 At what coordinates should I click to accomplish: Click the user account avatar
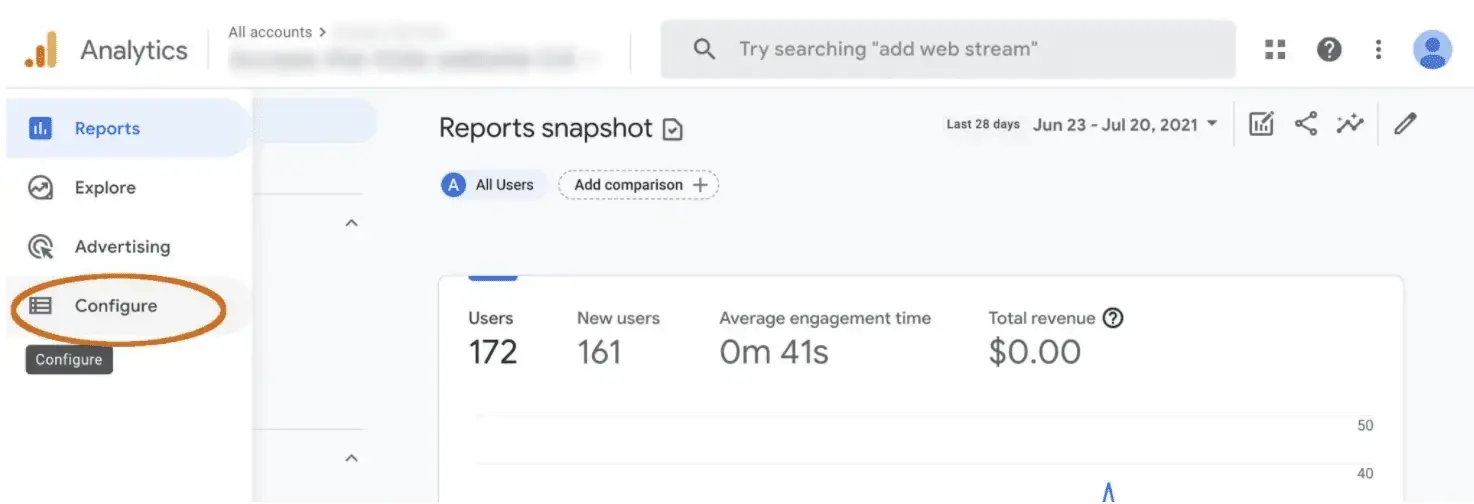click(x=1432, y=49)
